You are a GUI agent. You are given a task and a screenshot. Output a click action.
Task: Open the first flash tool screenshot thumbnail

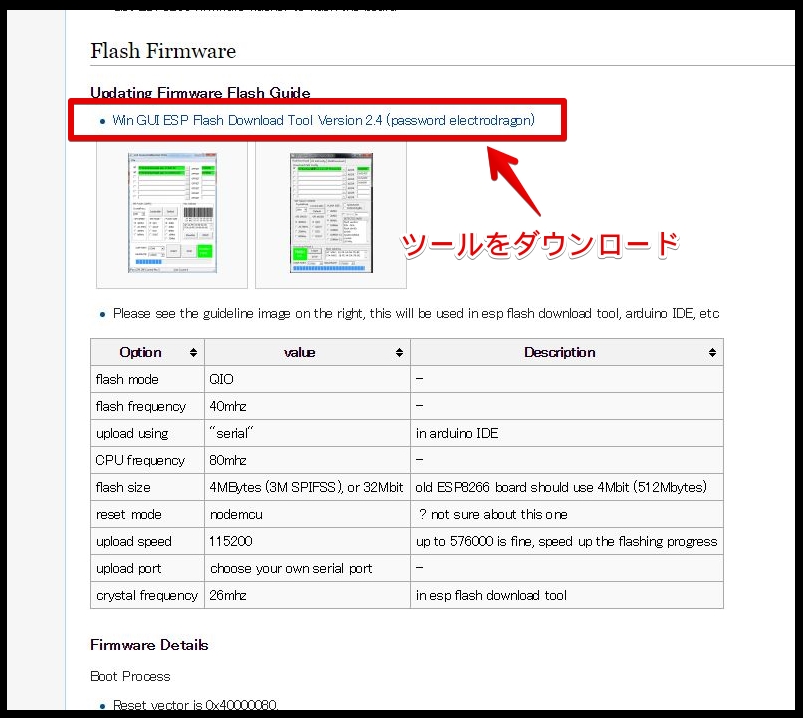point(172,213)
